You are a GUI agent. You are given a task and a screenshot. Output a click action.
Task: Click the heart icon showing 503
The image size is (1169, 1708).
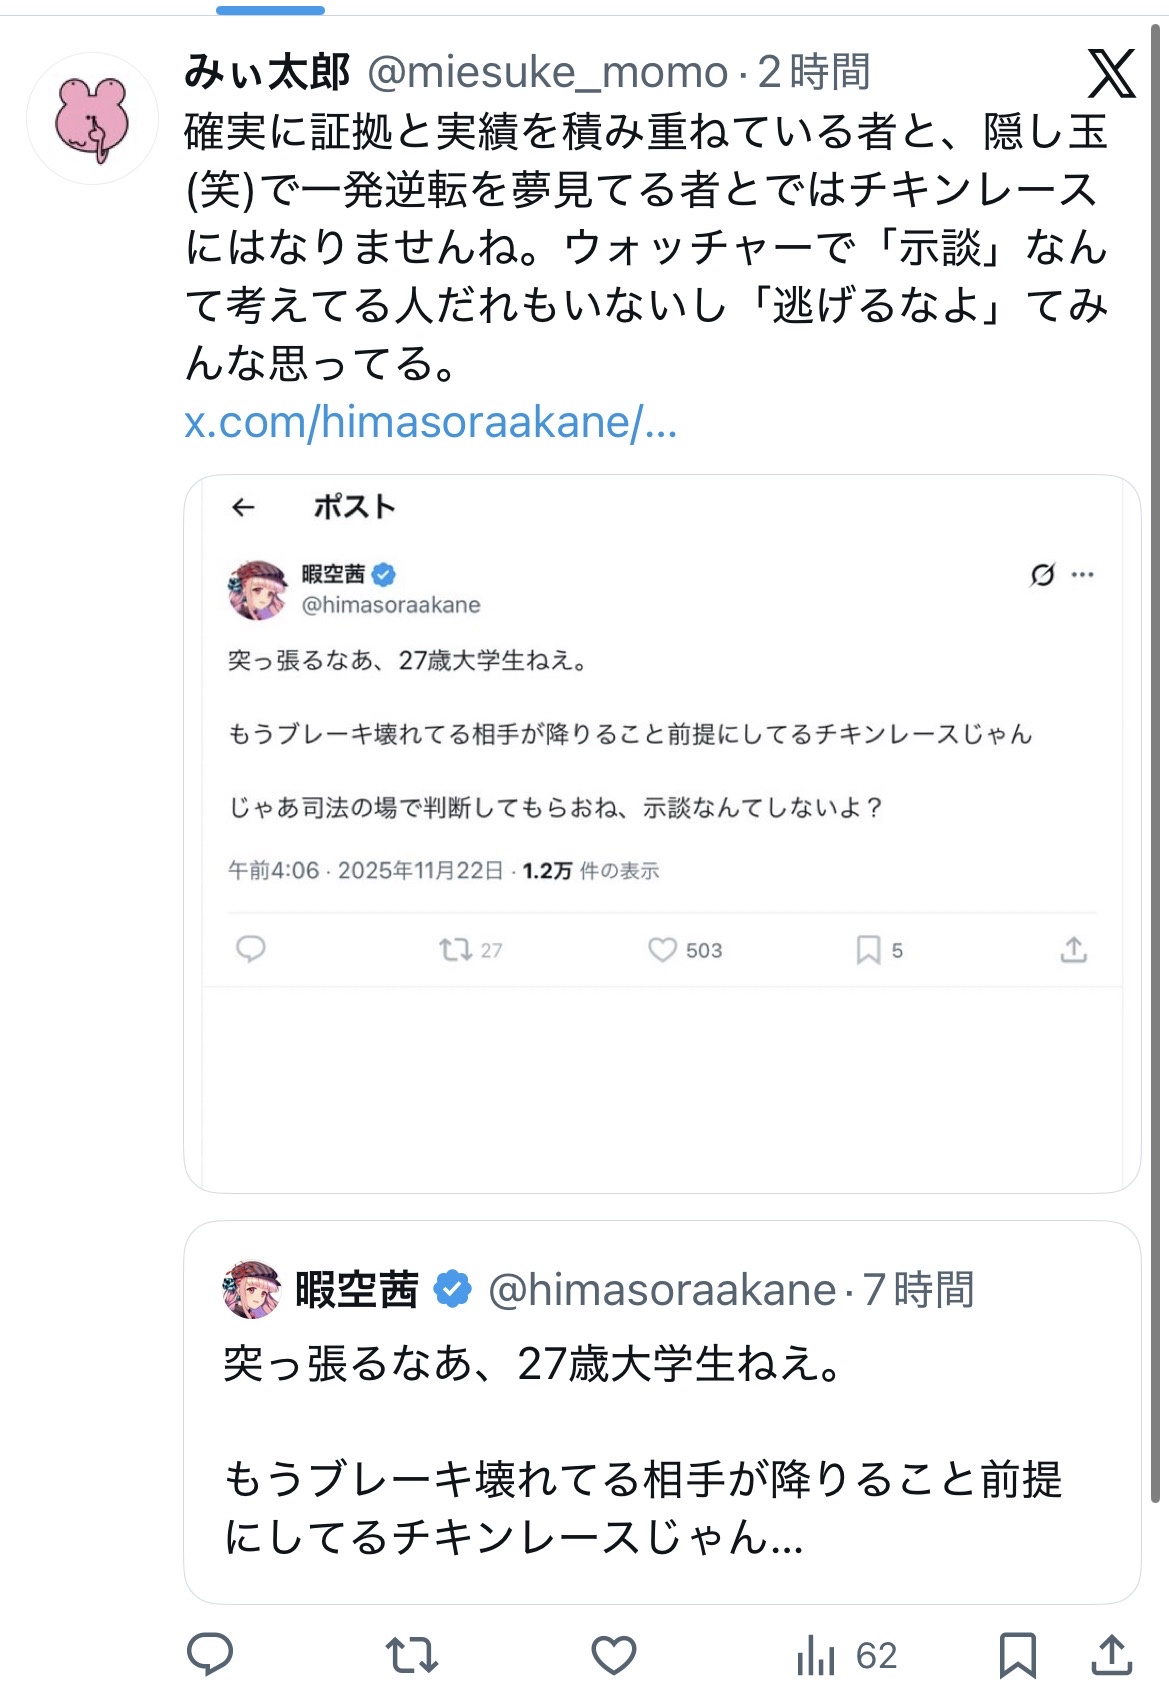click(663, 949)
